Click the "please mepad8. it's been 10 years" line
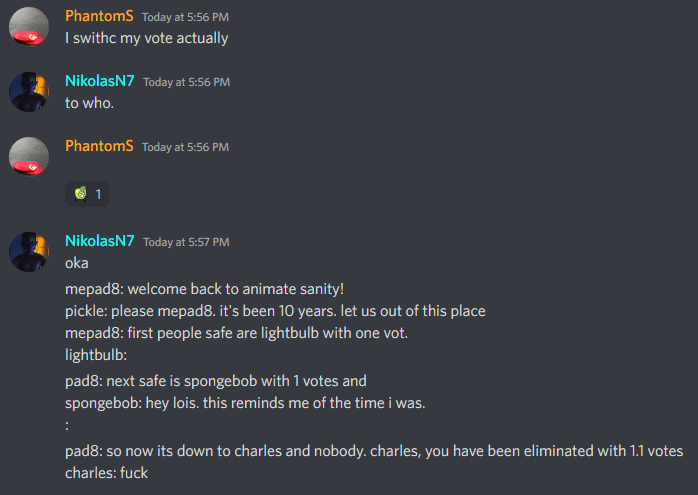This screenshot has height=495, width=698. pos(275,311)
